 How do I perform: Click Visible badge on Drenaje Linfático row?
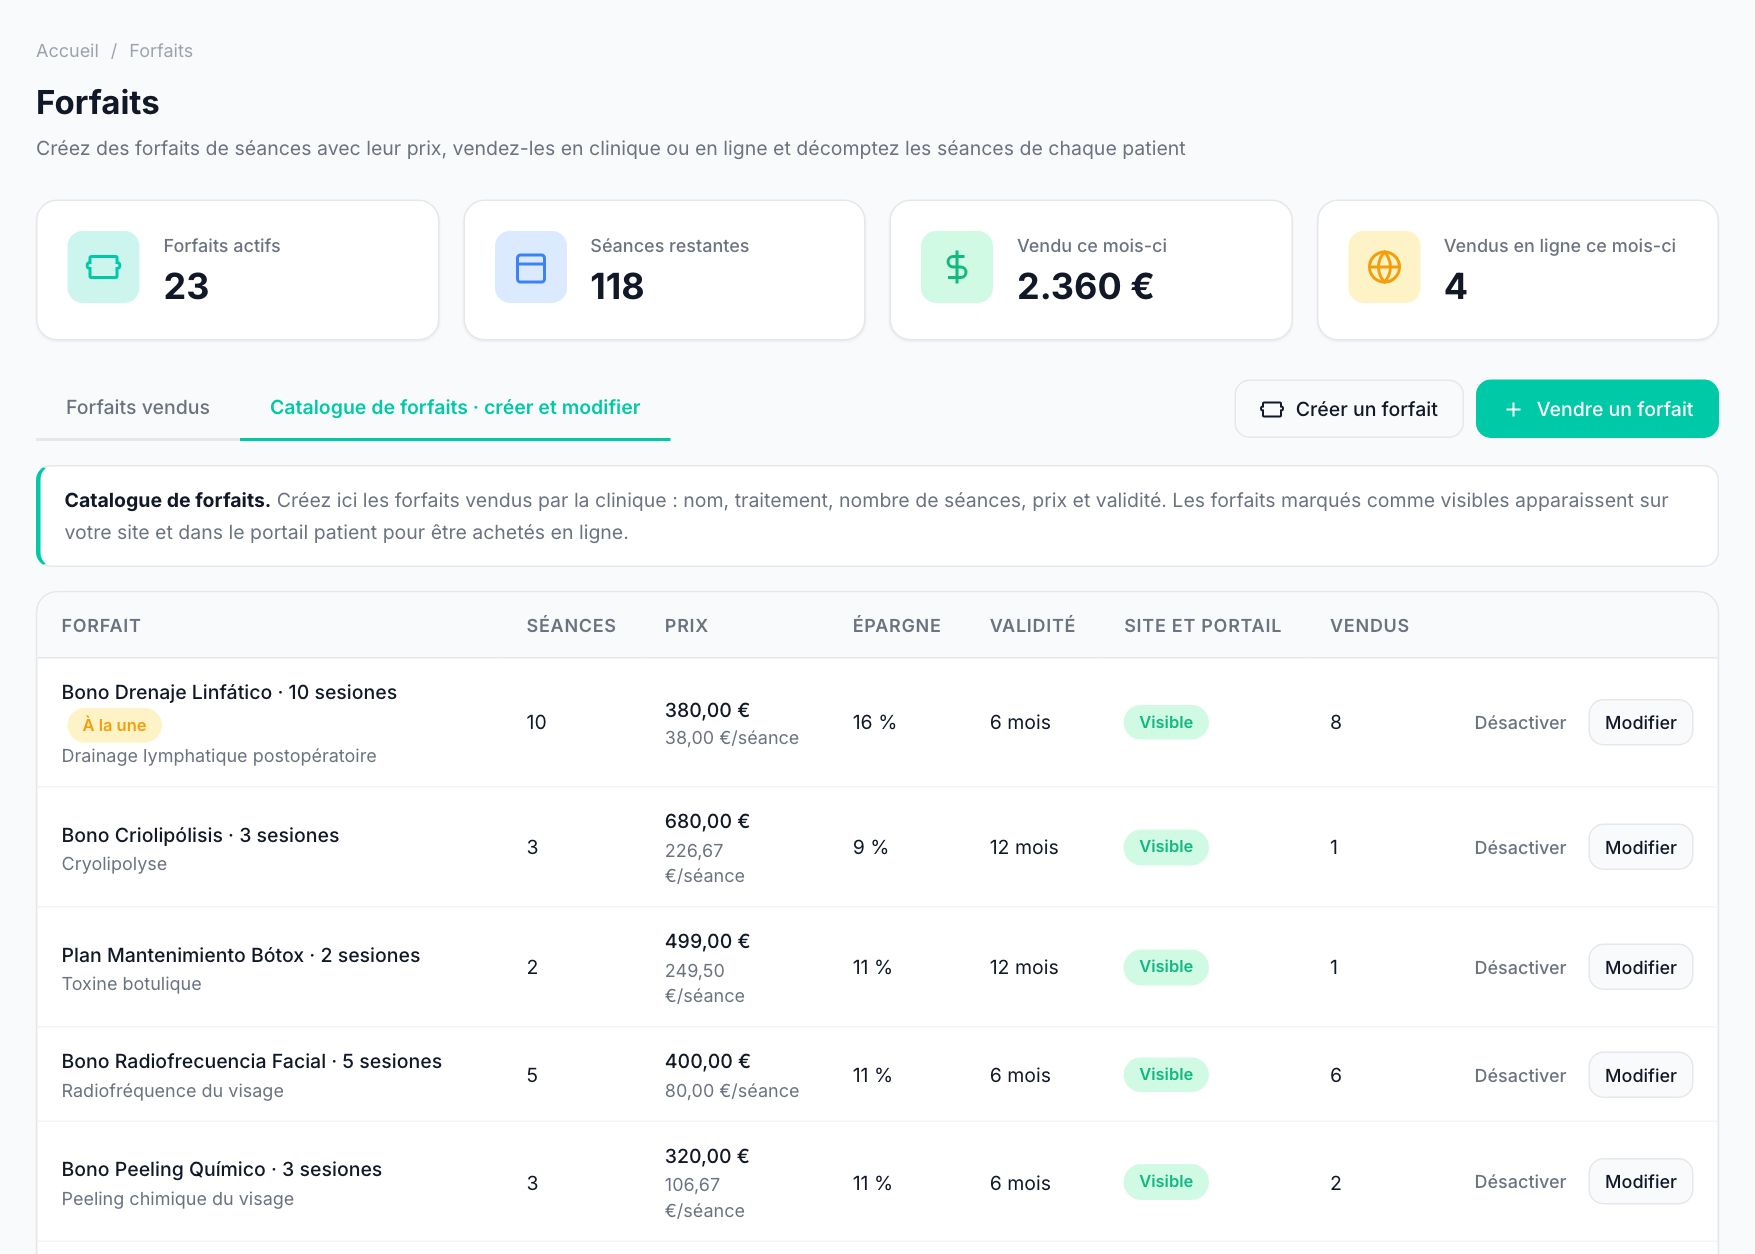click(x=1166, y=722)
